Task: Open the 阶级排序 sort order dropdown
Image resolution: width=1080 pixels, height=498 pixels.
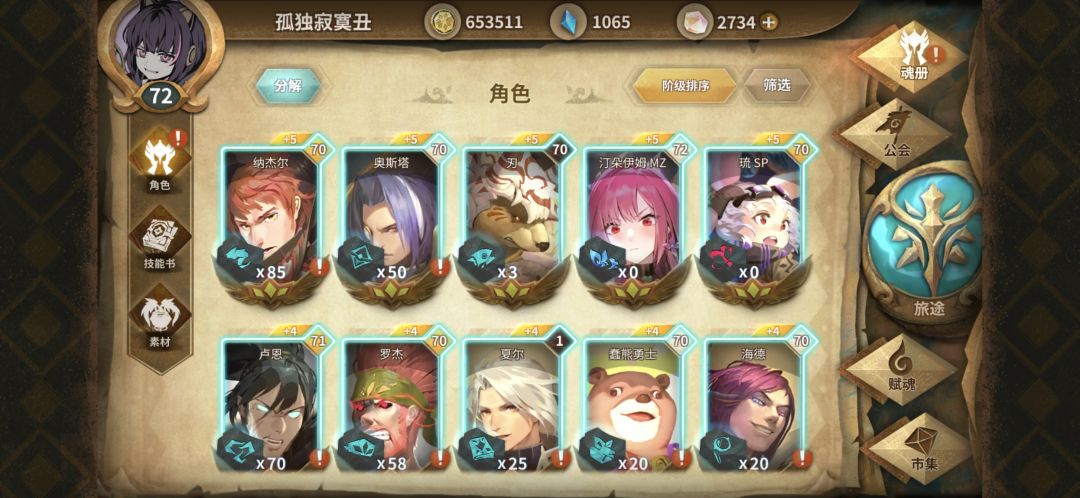Action: click(x=685, y=85)
